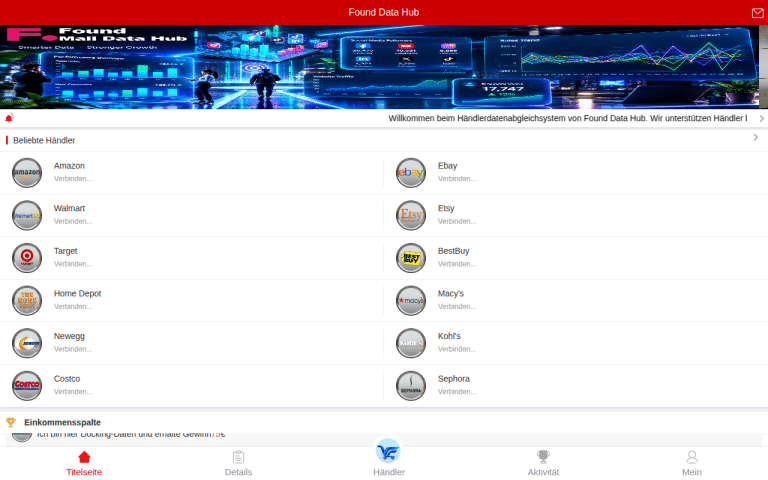Click the trophy icon beside Einkommensspalte
This screenshot has width=768, height=480.
click(x=11, y=422)
